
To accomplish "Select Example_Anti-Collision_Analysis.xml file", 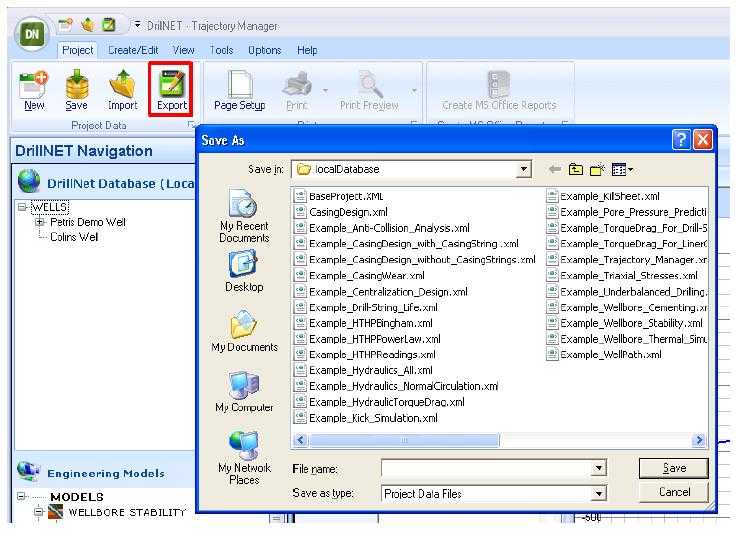I will [382, 228].
